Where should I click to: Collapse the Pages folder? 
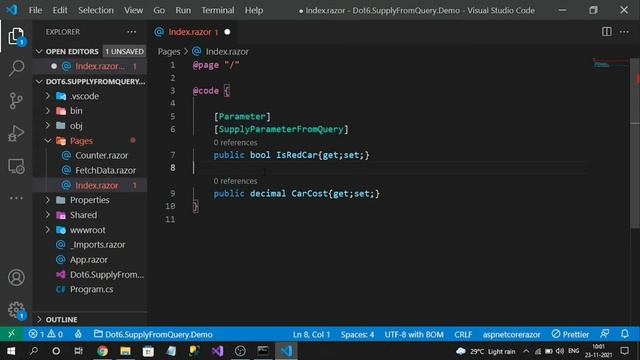pyautogui.click(x=48, y=141)
